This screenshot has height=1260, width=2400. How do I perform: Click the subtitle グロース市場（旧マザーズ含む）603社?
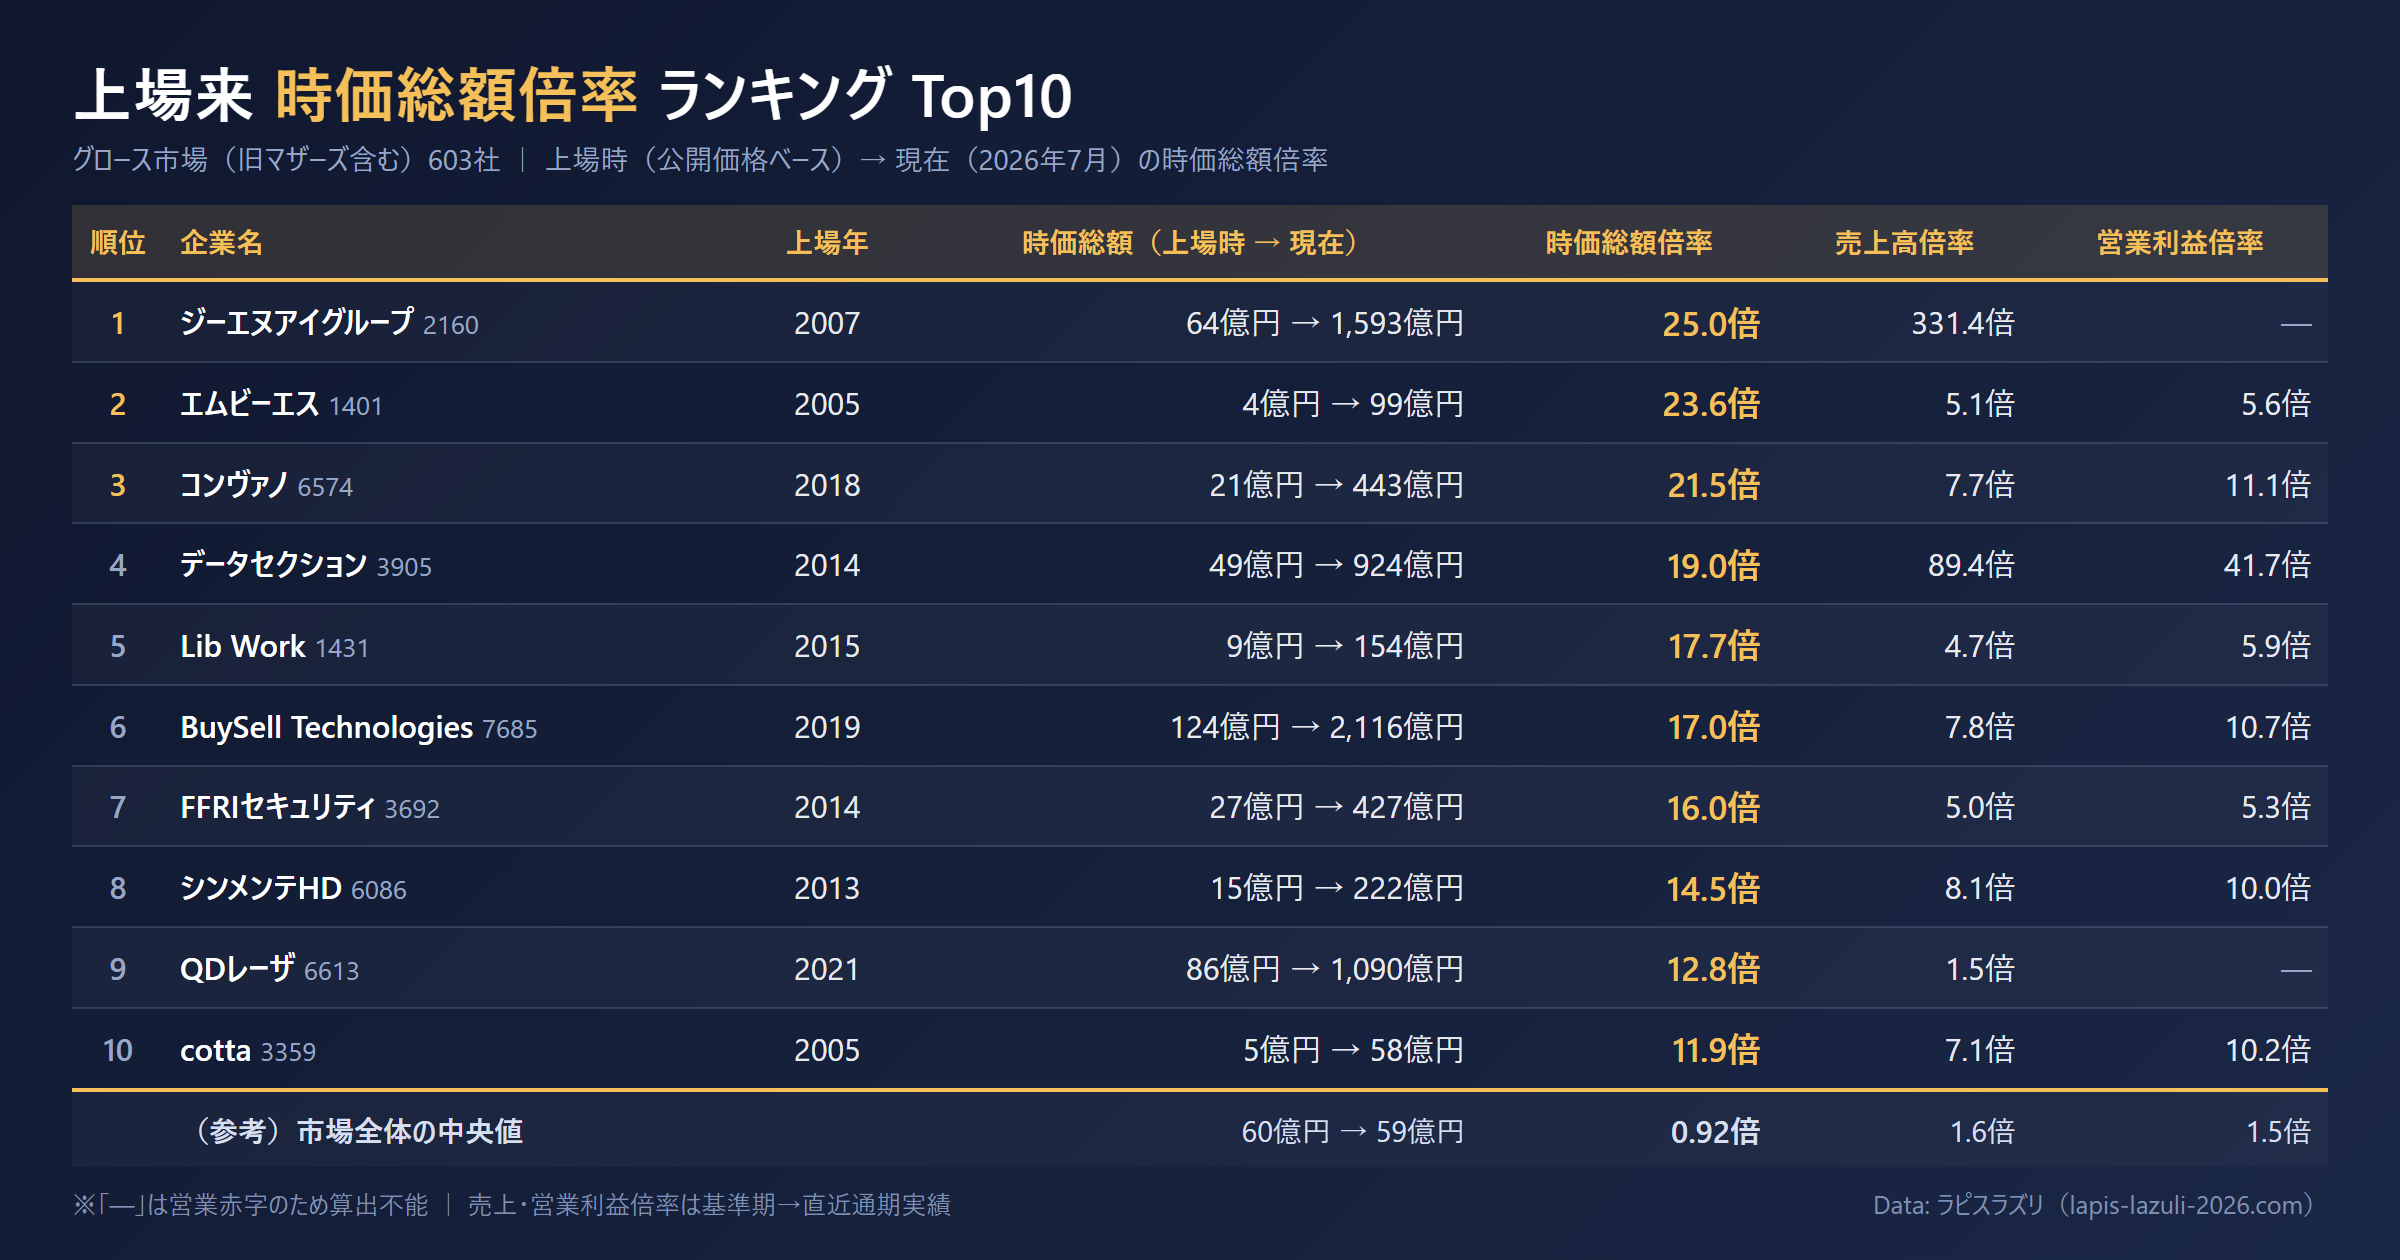click(x=286, y=160)
